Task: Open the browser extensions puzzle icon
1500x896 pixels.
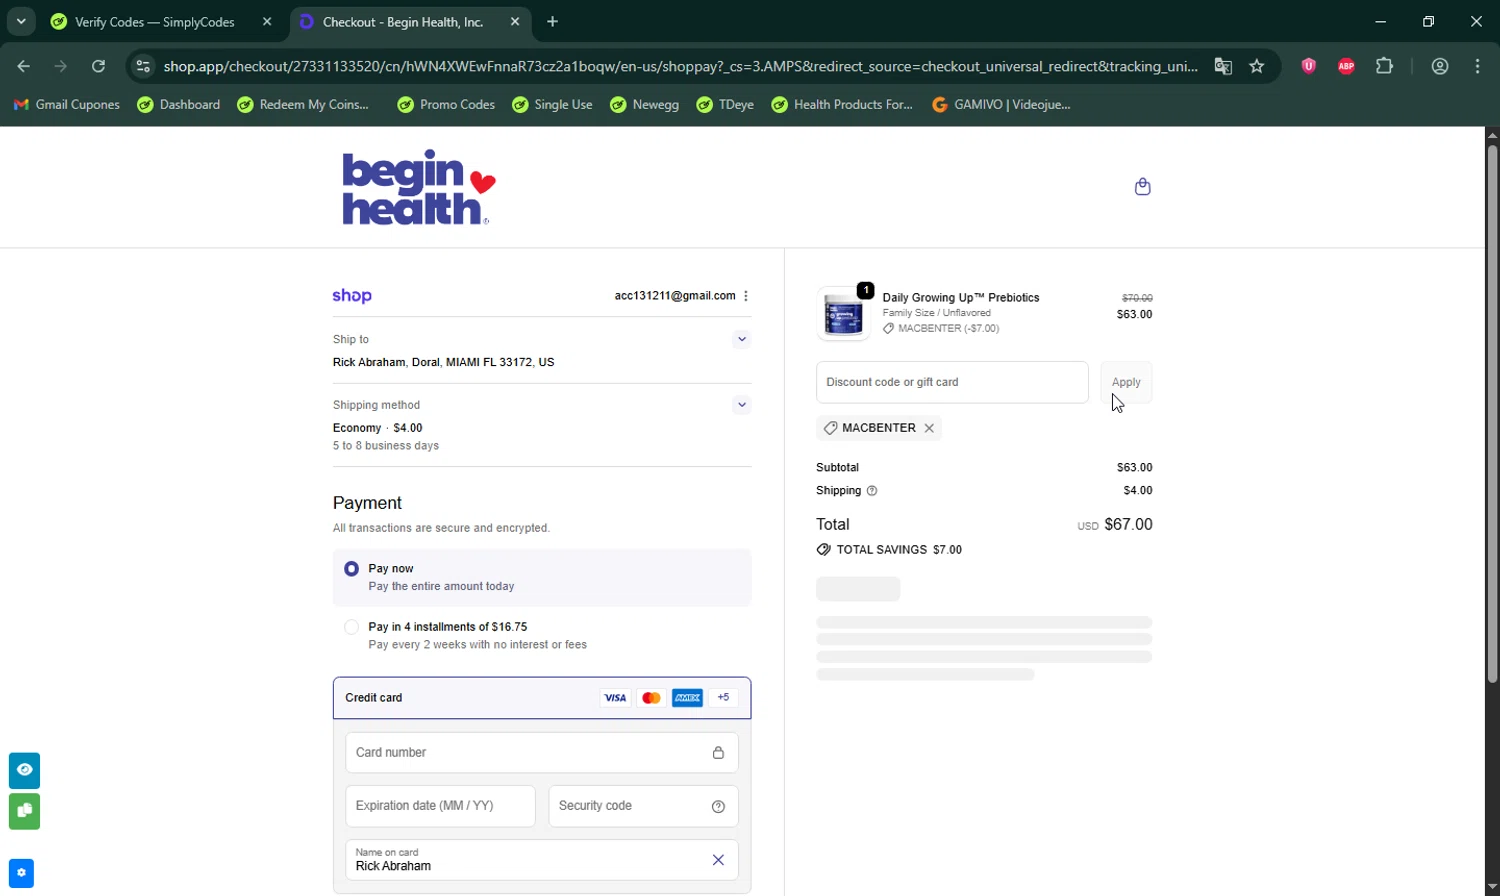Action: click(x=1384, y=66)
